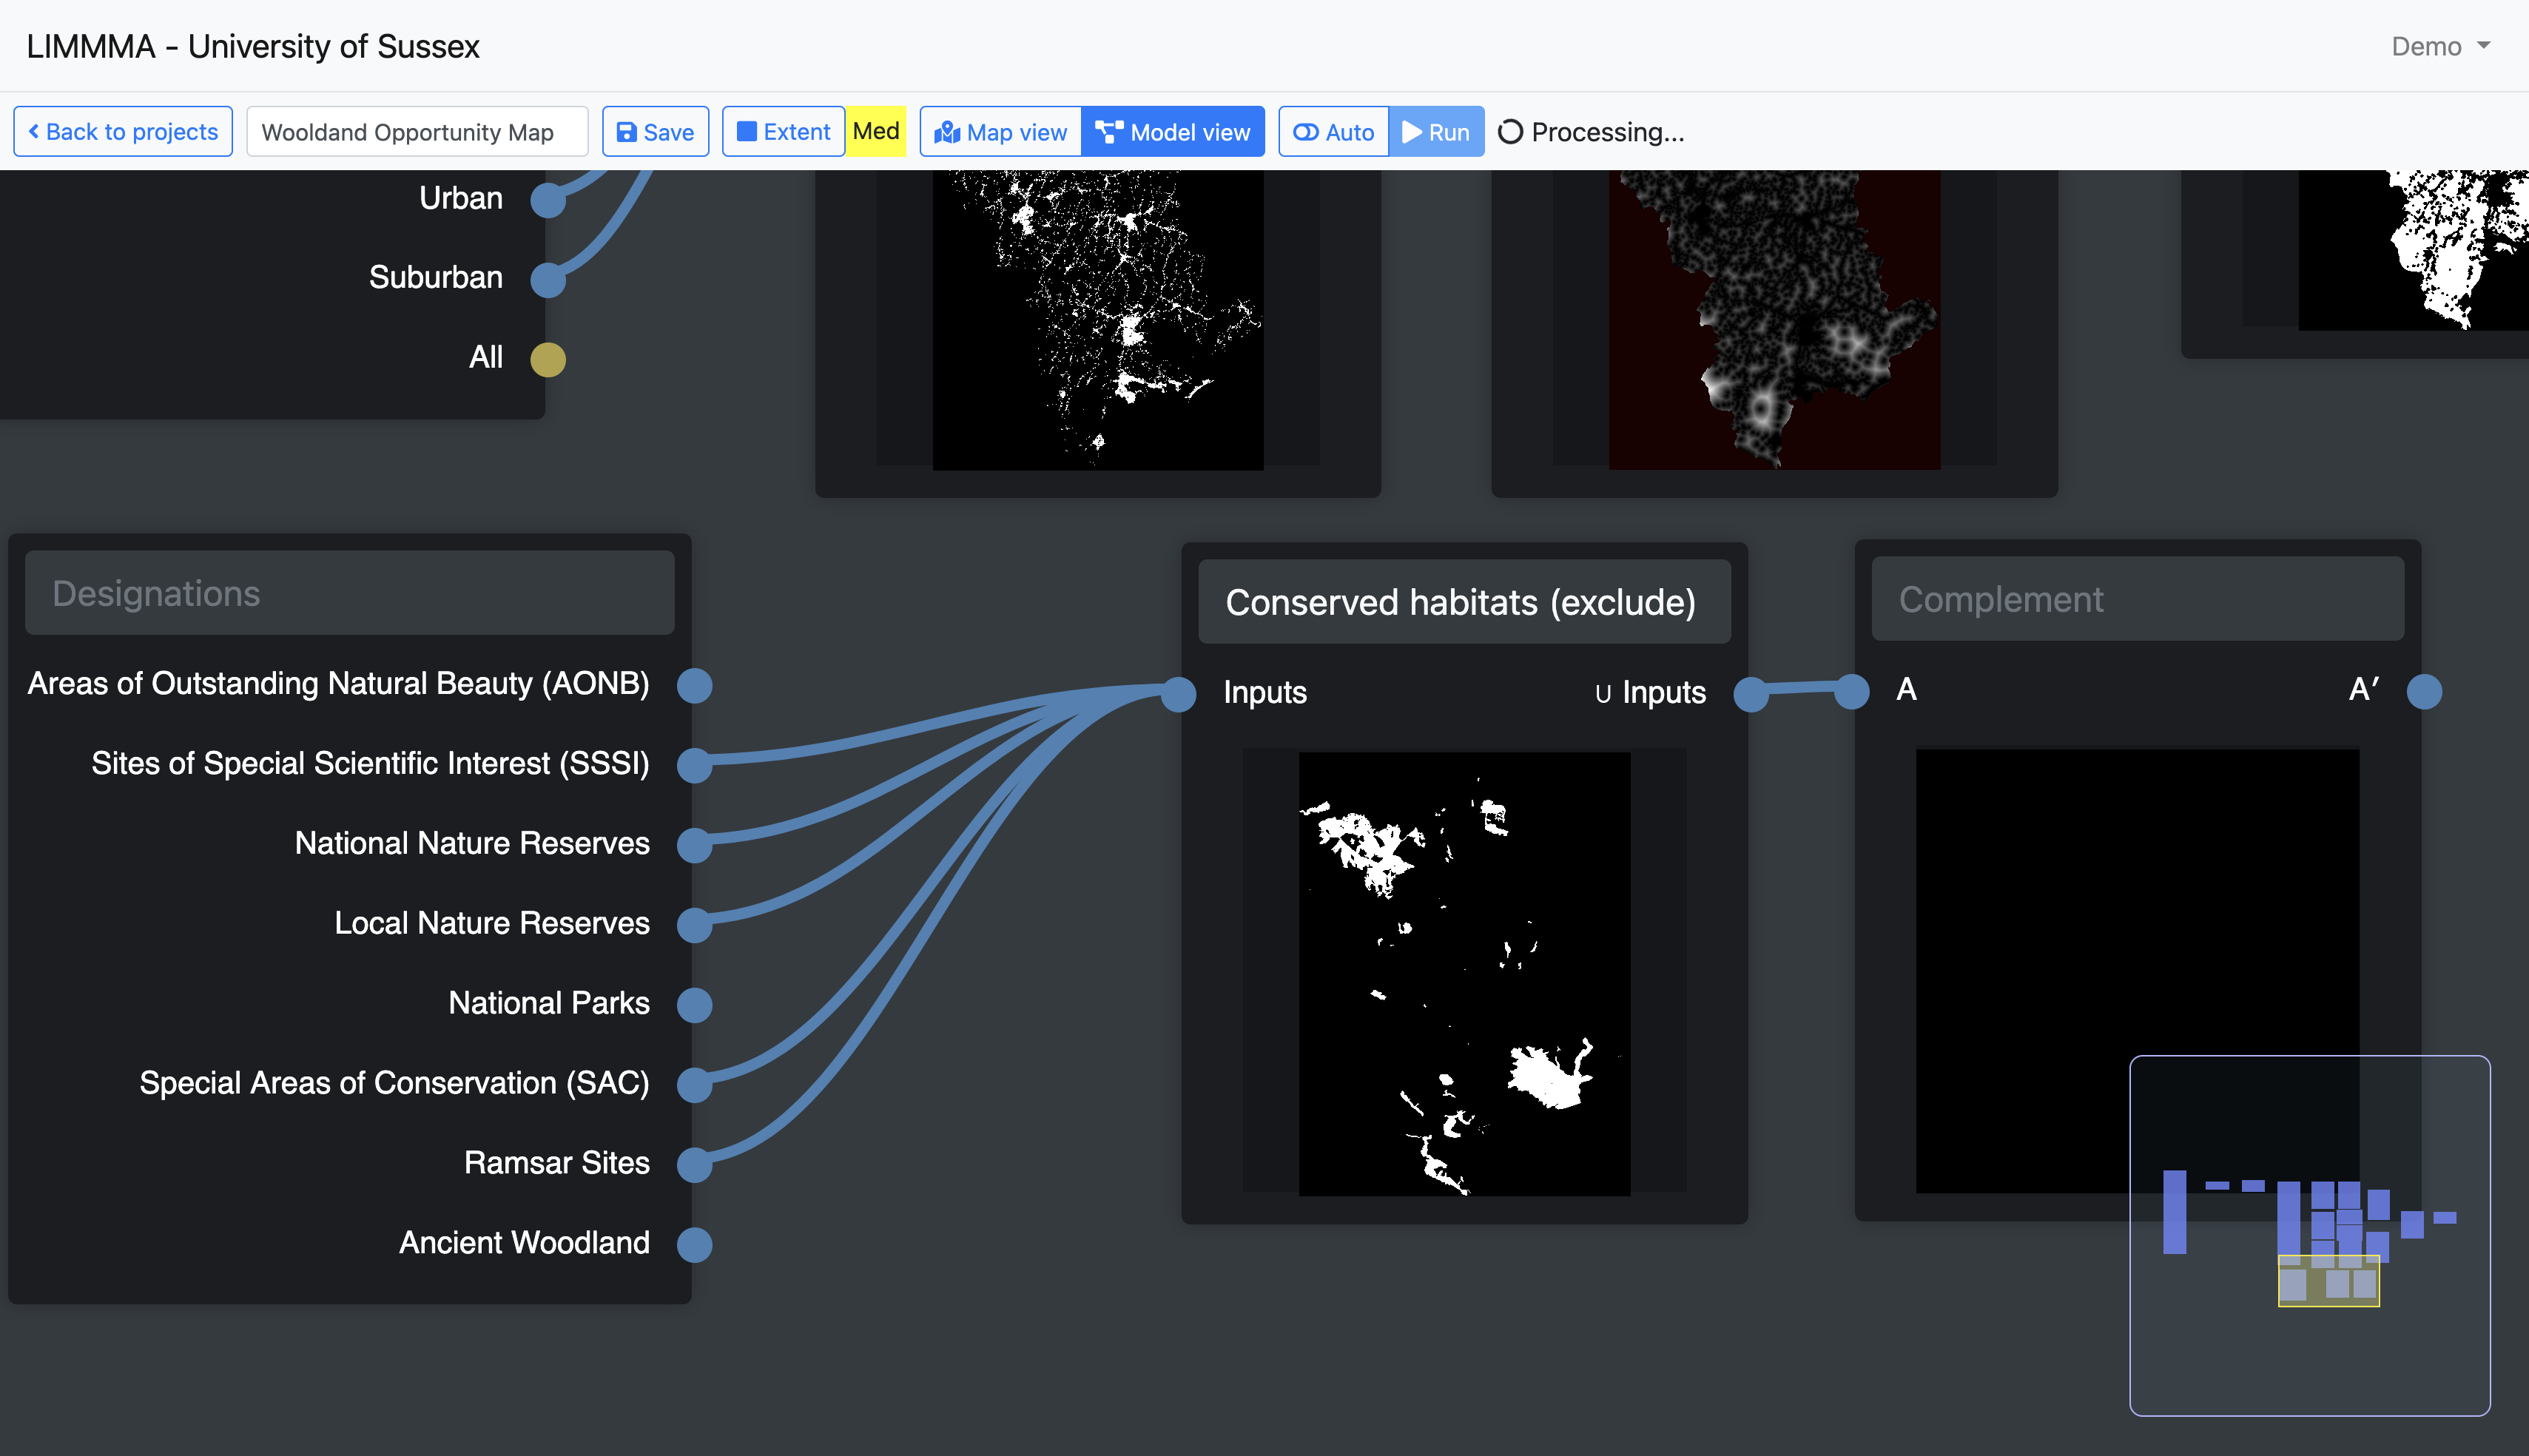
Task: Click the Suburban output socket
Action: (548, 280)
